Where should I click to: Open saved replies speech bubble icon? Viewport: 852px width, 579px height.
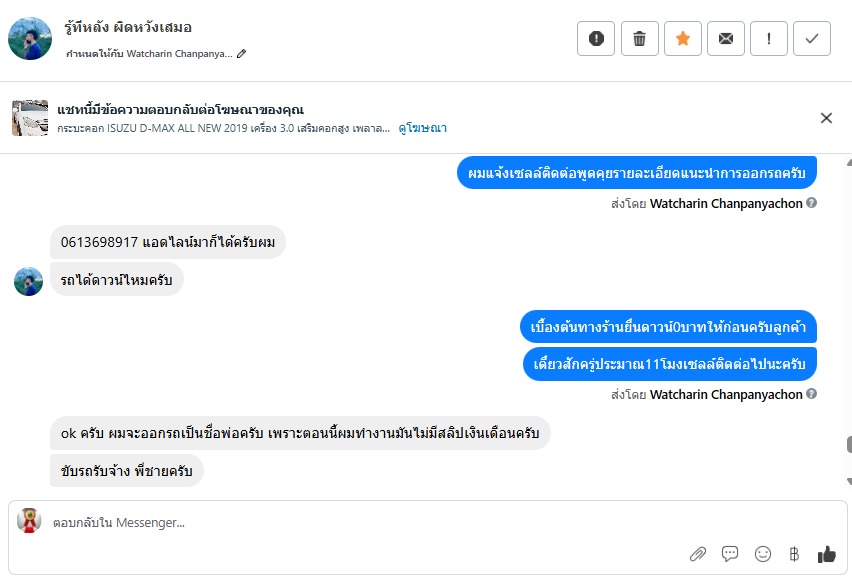[x=730, y=554]
